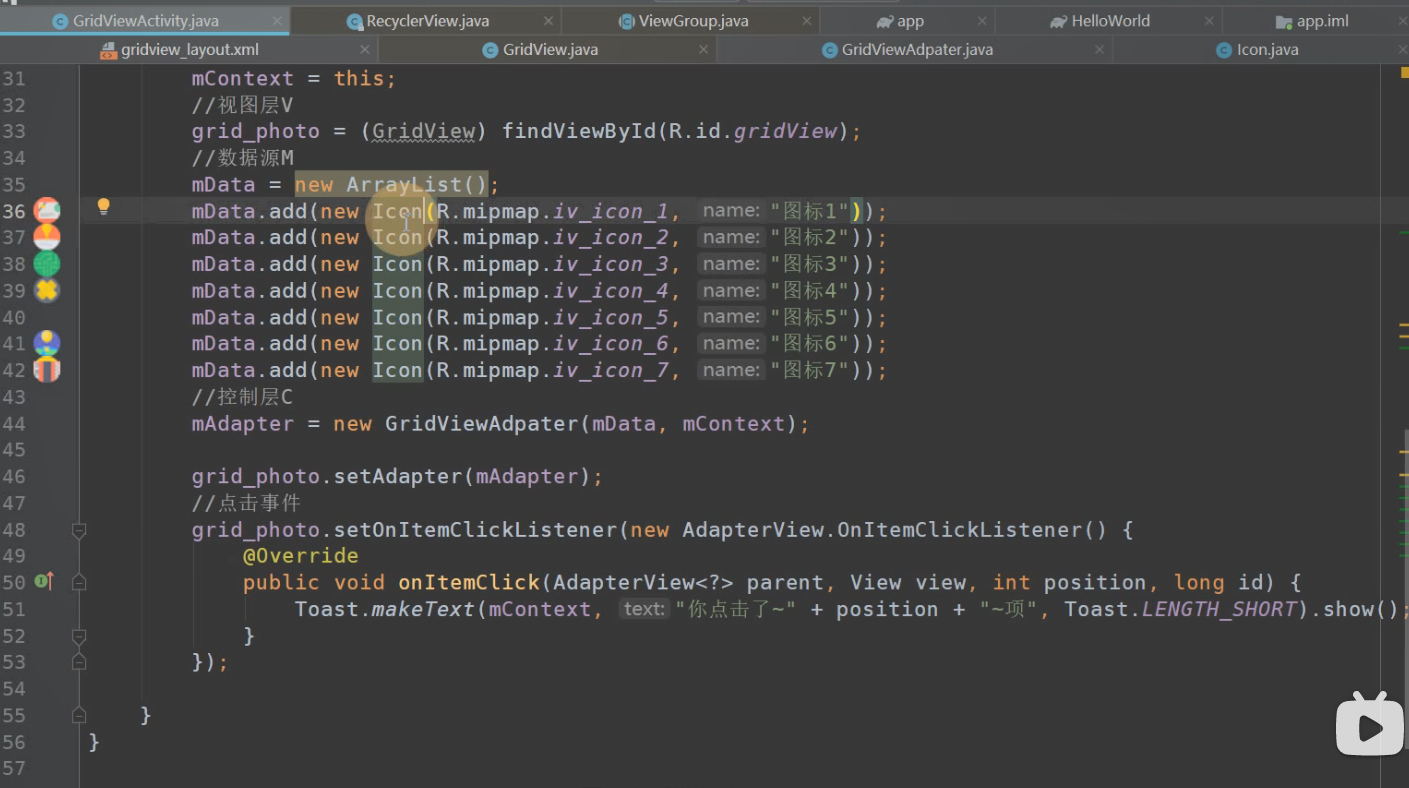The width and height of the screenshot is (1409, 788).
Task: Click the class icon on the GridViewAdpater.java tab
Action: 829,50
